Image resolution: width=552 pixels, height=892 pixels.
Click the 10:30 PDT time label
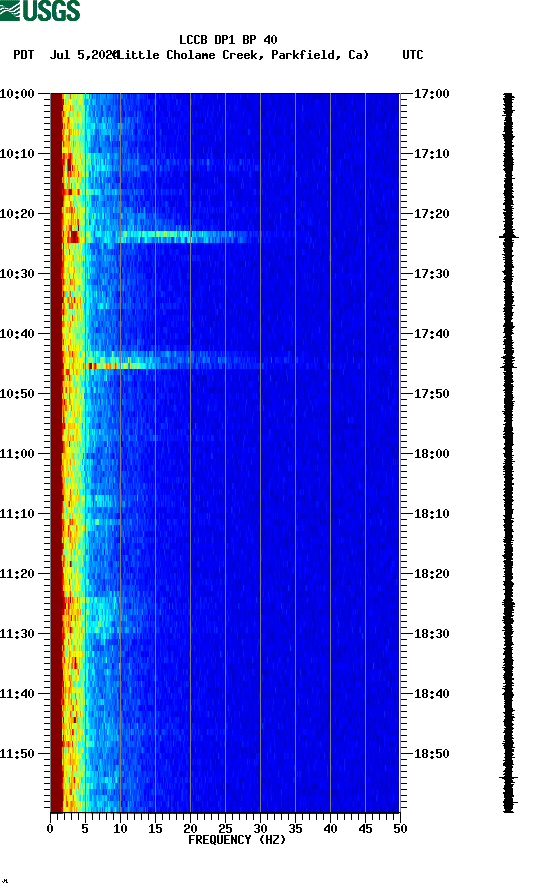click(17, 274)
